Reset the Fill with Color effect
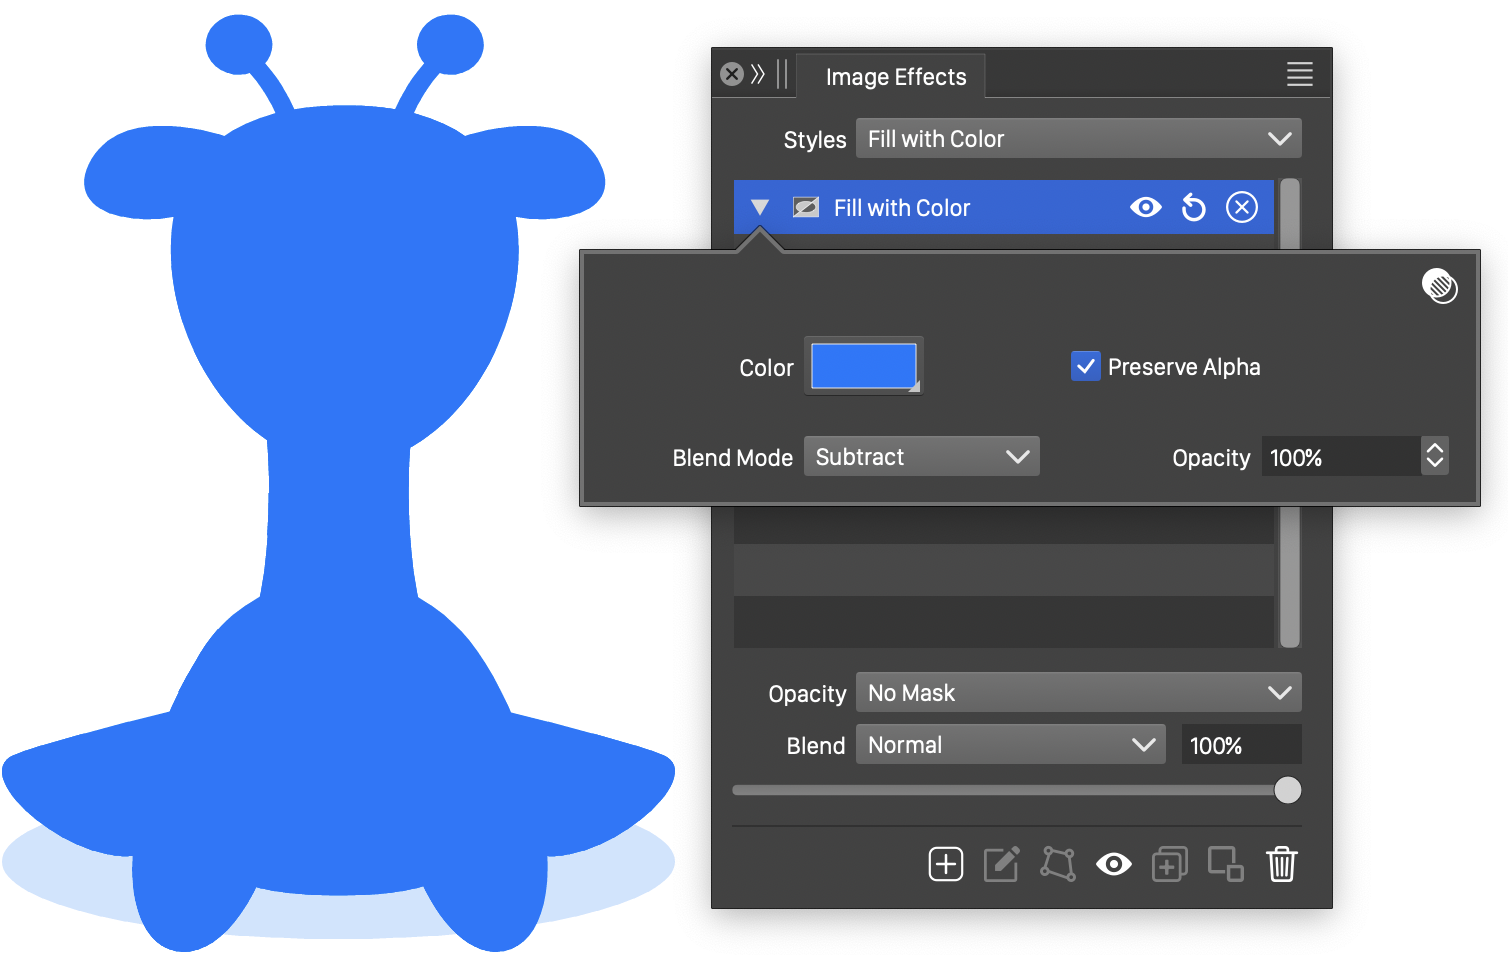Image resolution: width=1508 pixels, height=974 pixels. coord(1194,208)
